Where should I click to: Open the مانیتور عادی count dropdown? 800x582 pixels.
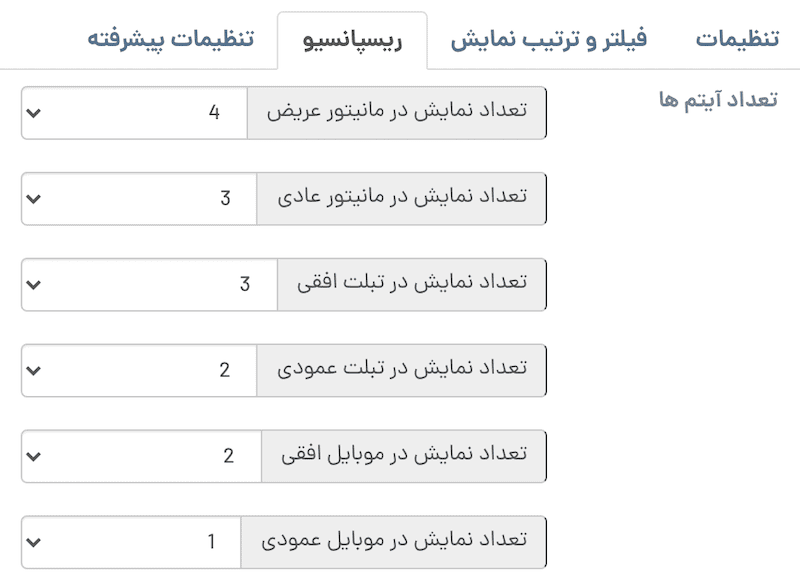tap(140, 198)
